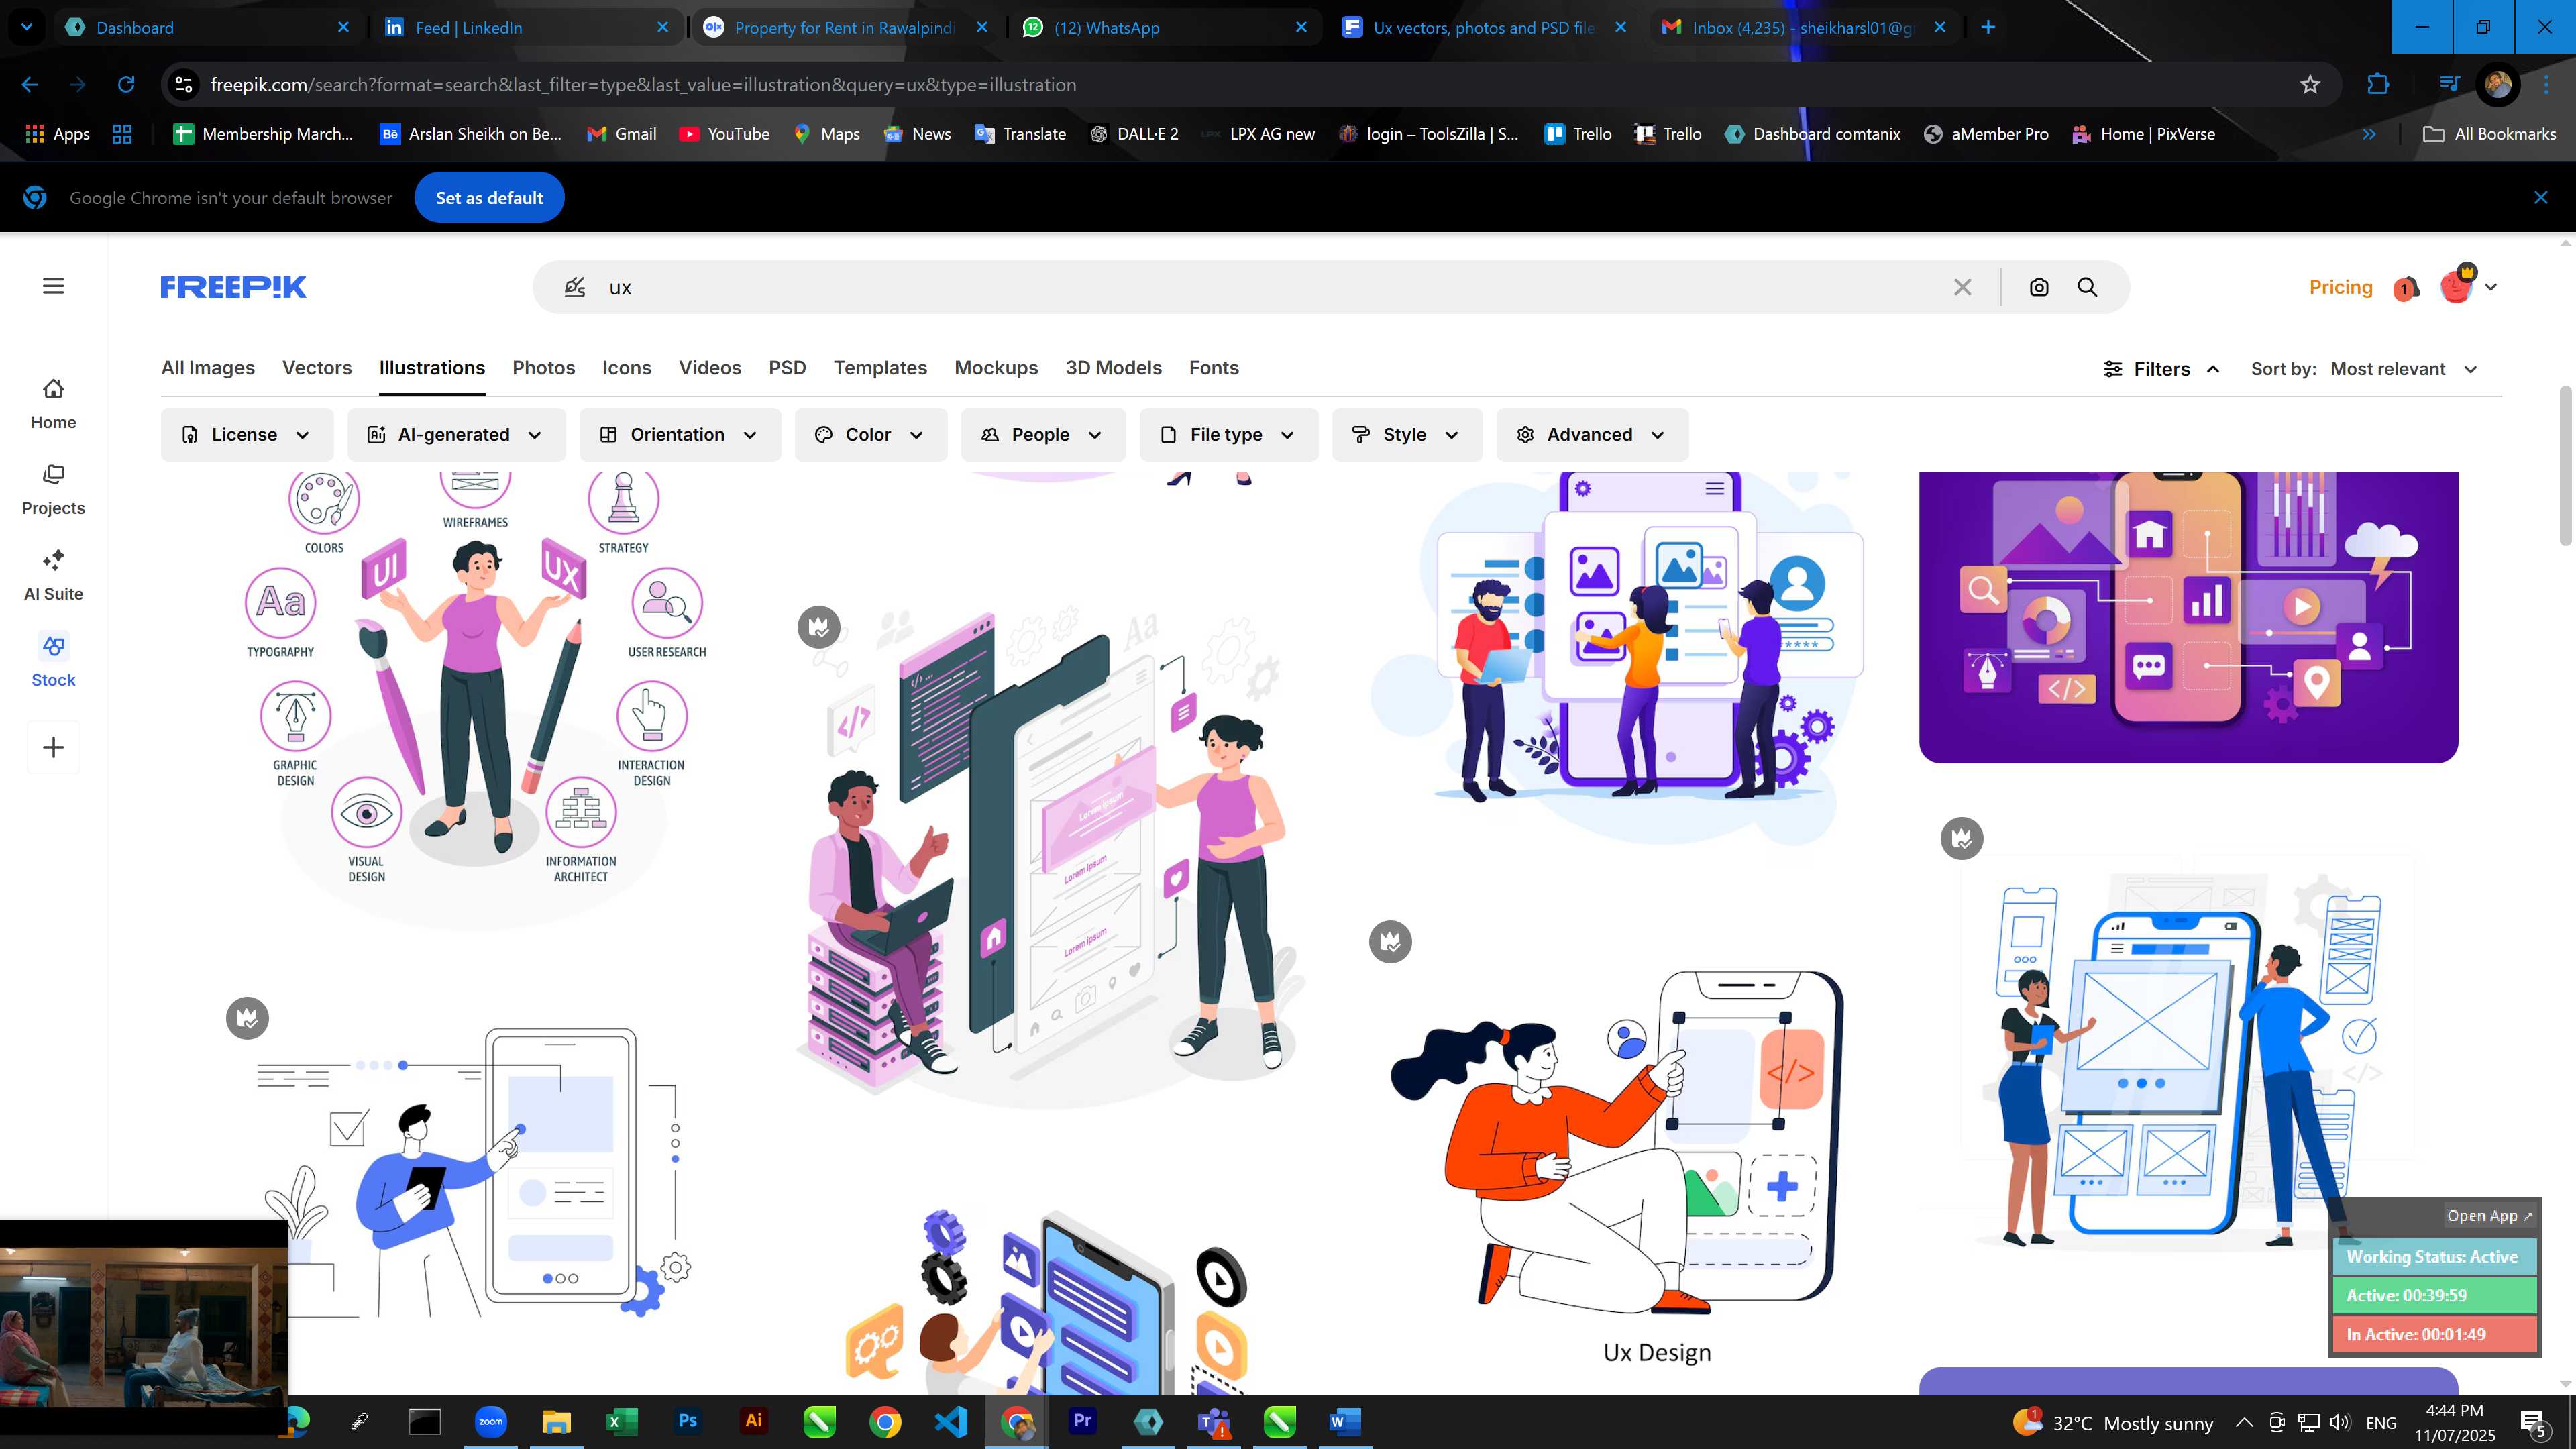Switch to the WhatsApp browser tab
Screen dimensions: 2576x1449
click(1165, 27)
